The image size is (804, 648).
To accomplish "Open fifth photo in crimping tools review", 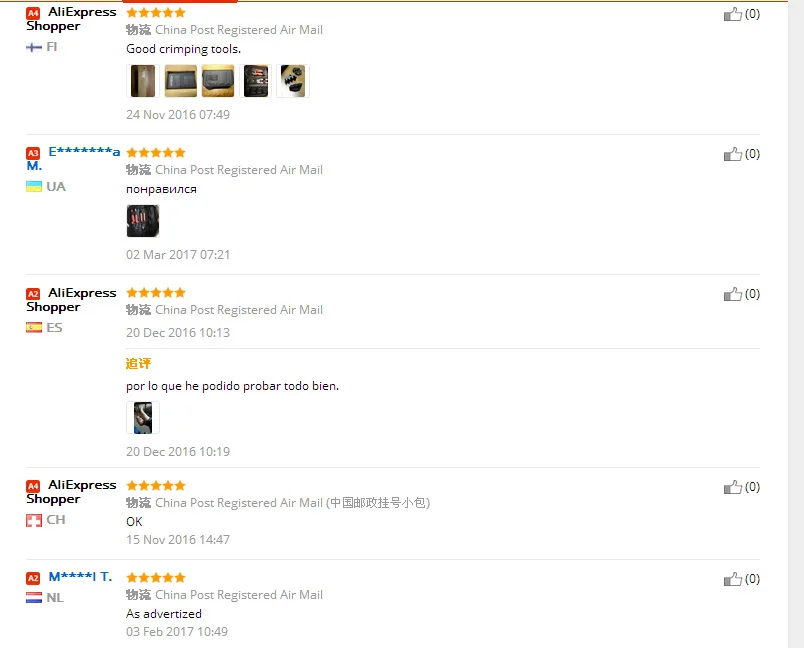I will (x=293, y=81).
